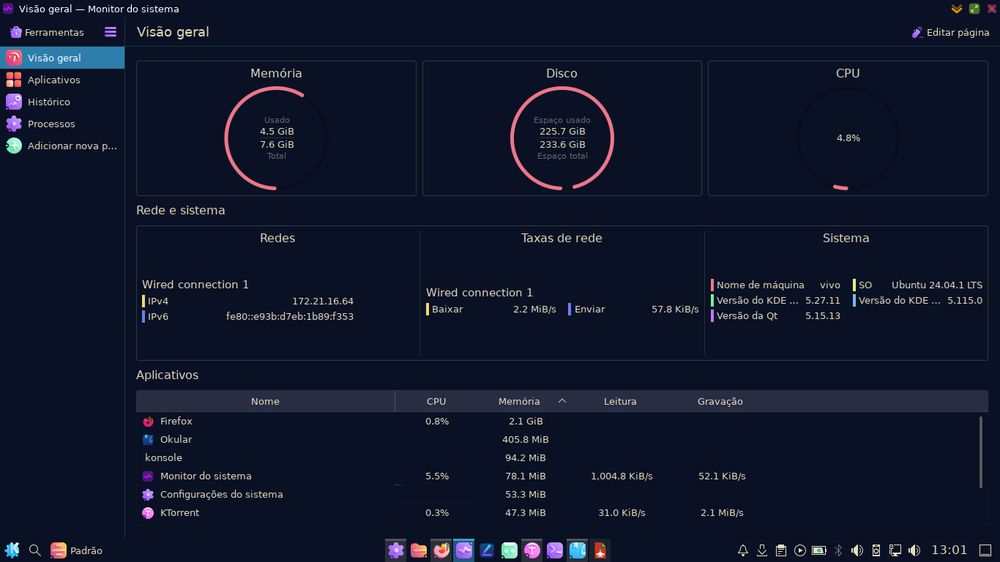Click the Nome de máquina value vivo
Image resolution: width=1000 pixels, height=562 pixels.
click(830, 285)
